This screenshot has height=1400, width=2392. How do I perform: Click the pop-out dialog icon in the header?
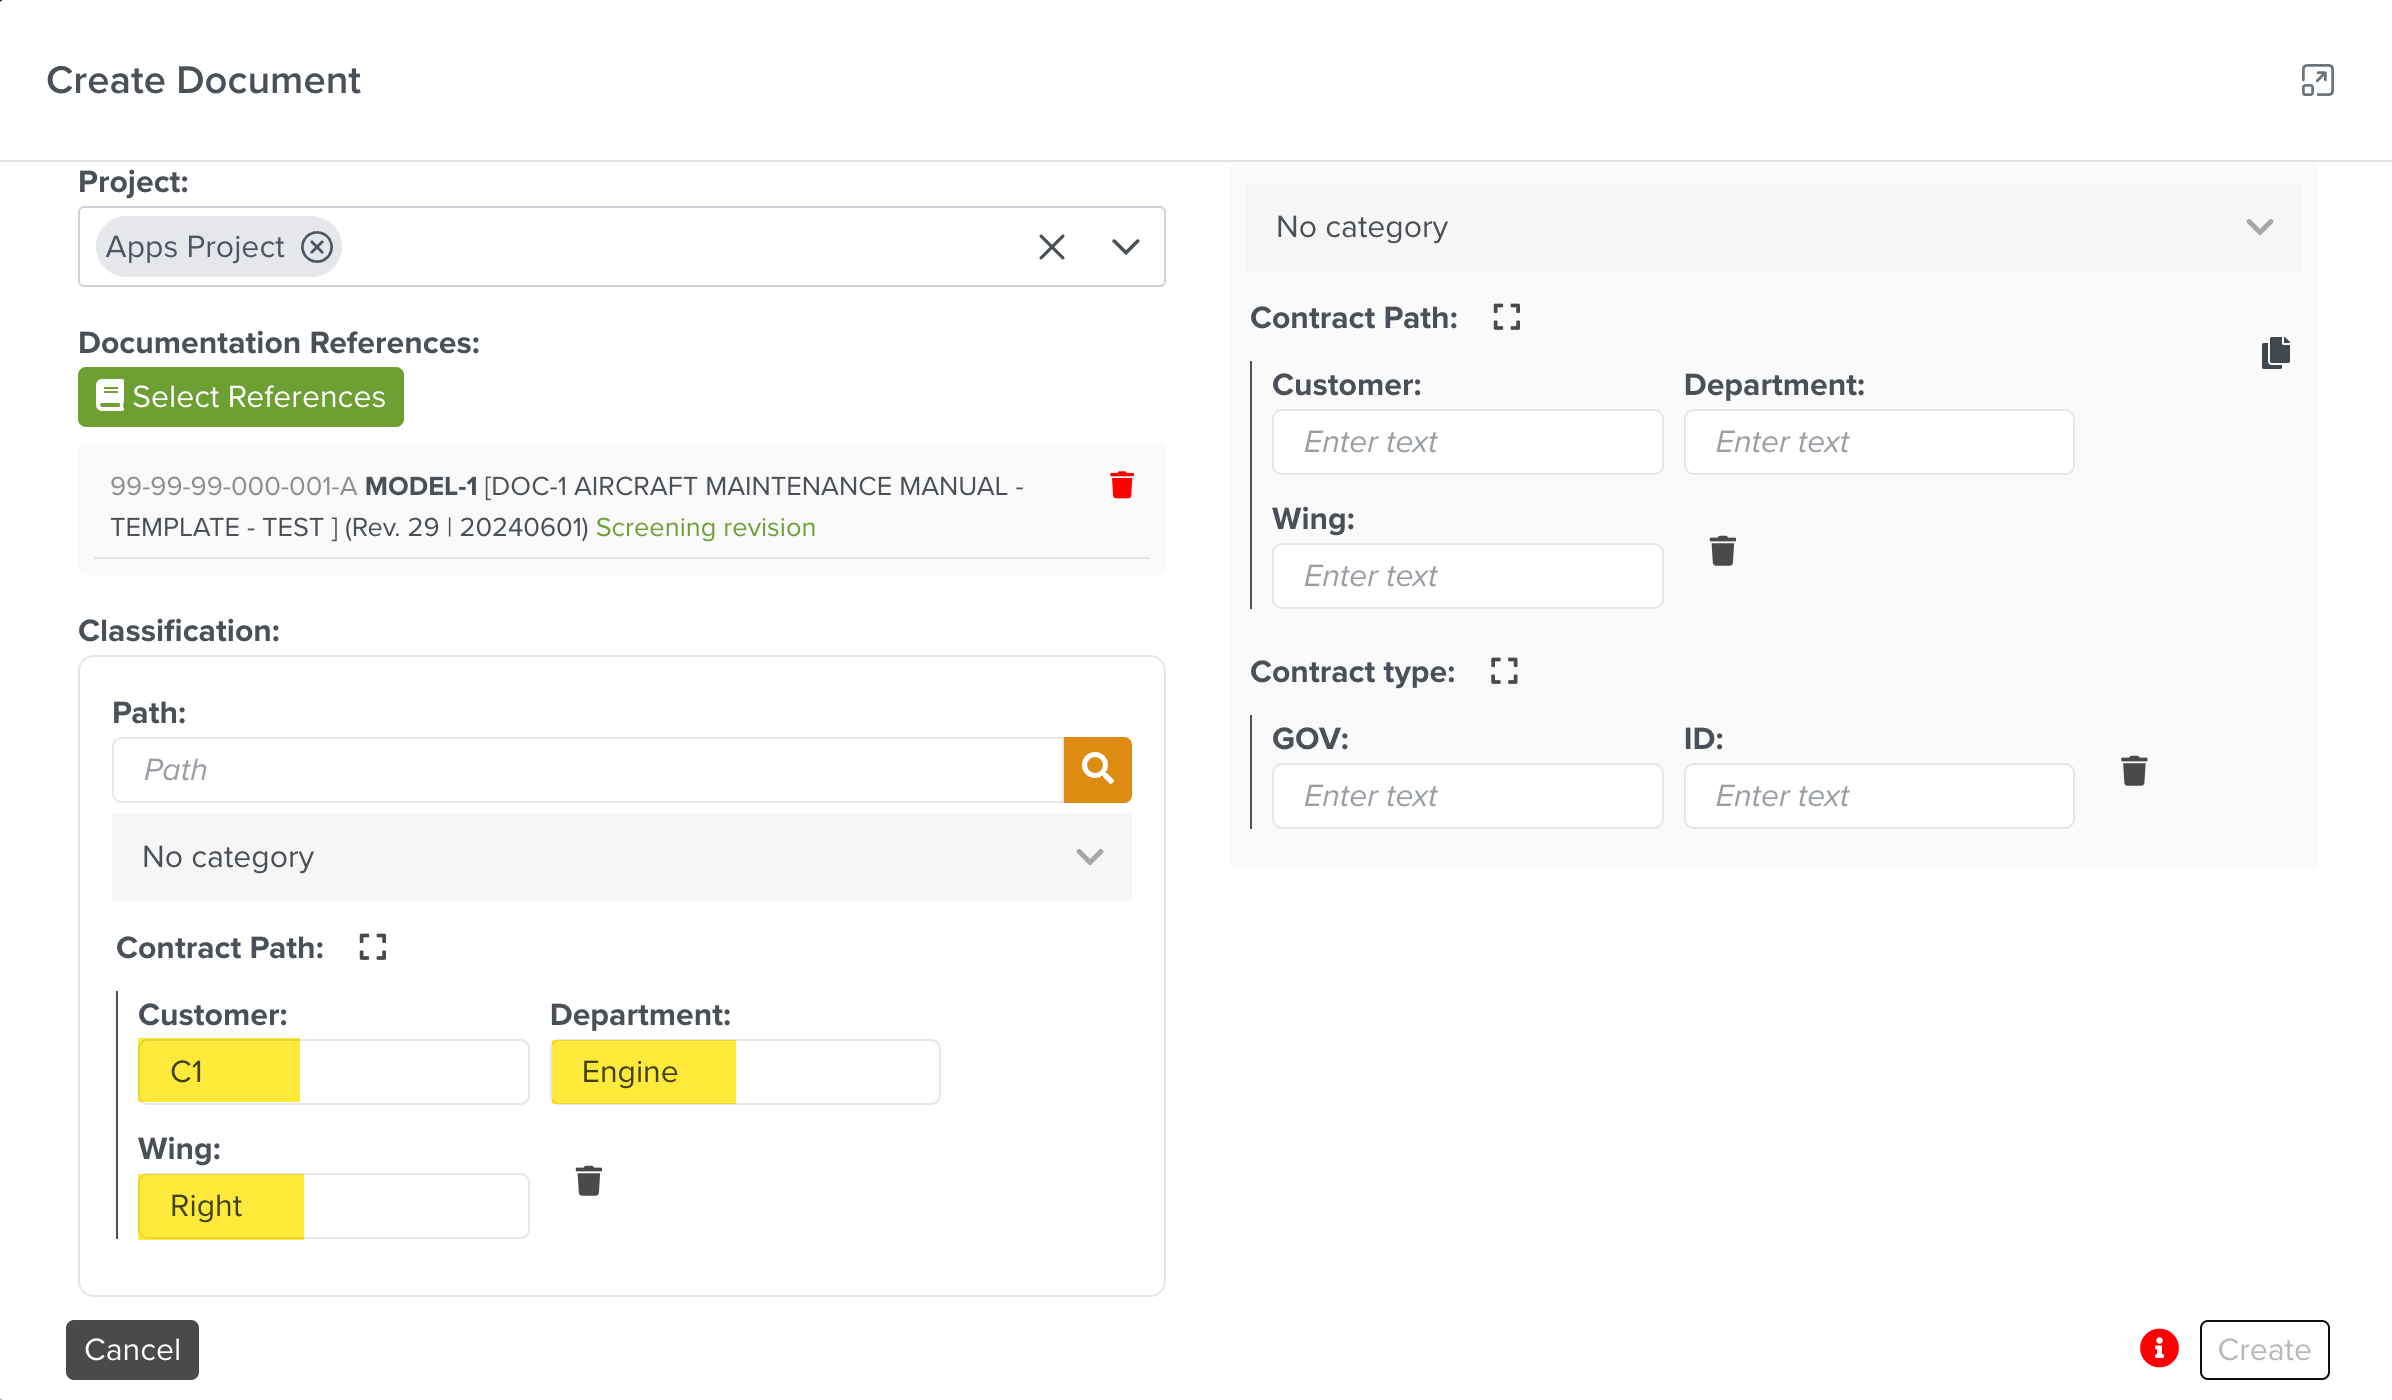[2317, 80]
